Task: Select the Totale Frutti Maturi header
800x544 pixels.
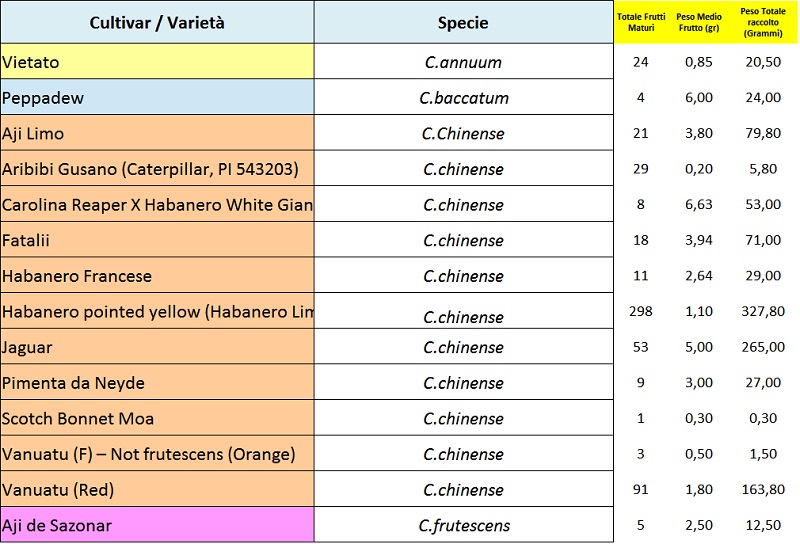Action: [641, 22]
